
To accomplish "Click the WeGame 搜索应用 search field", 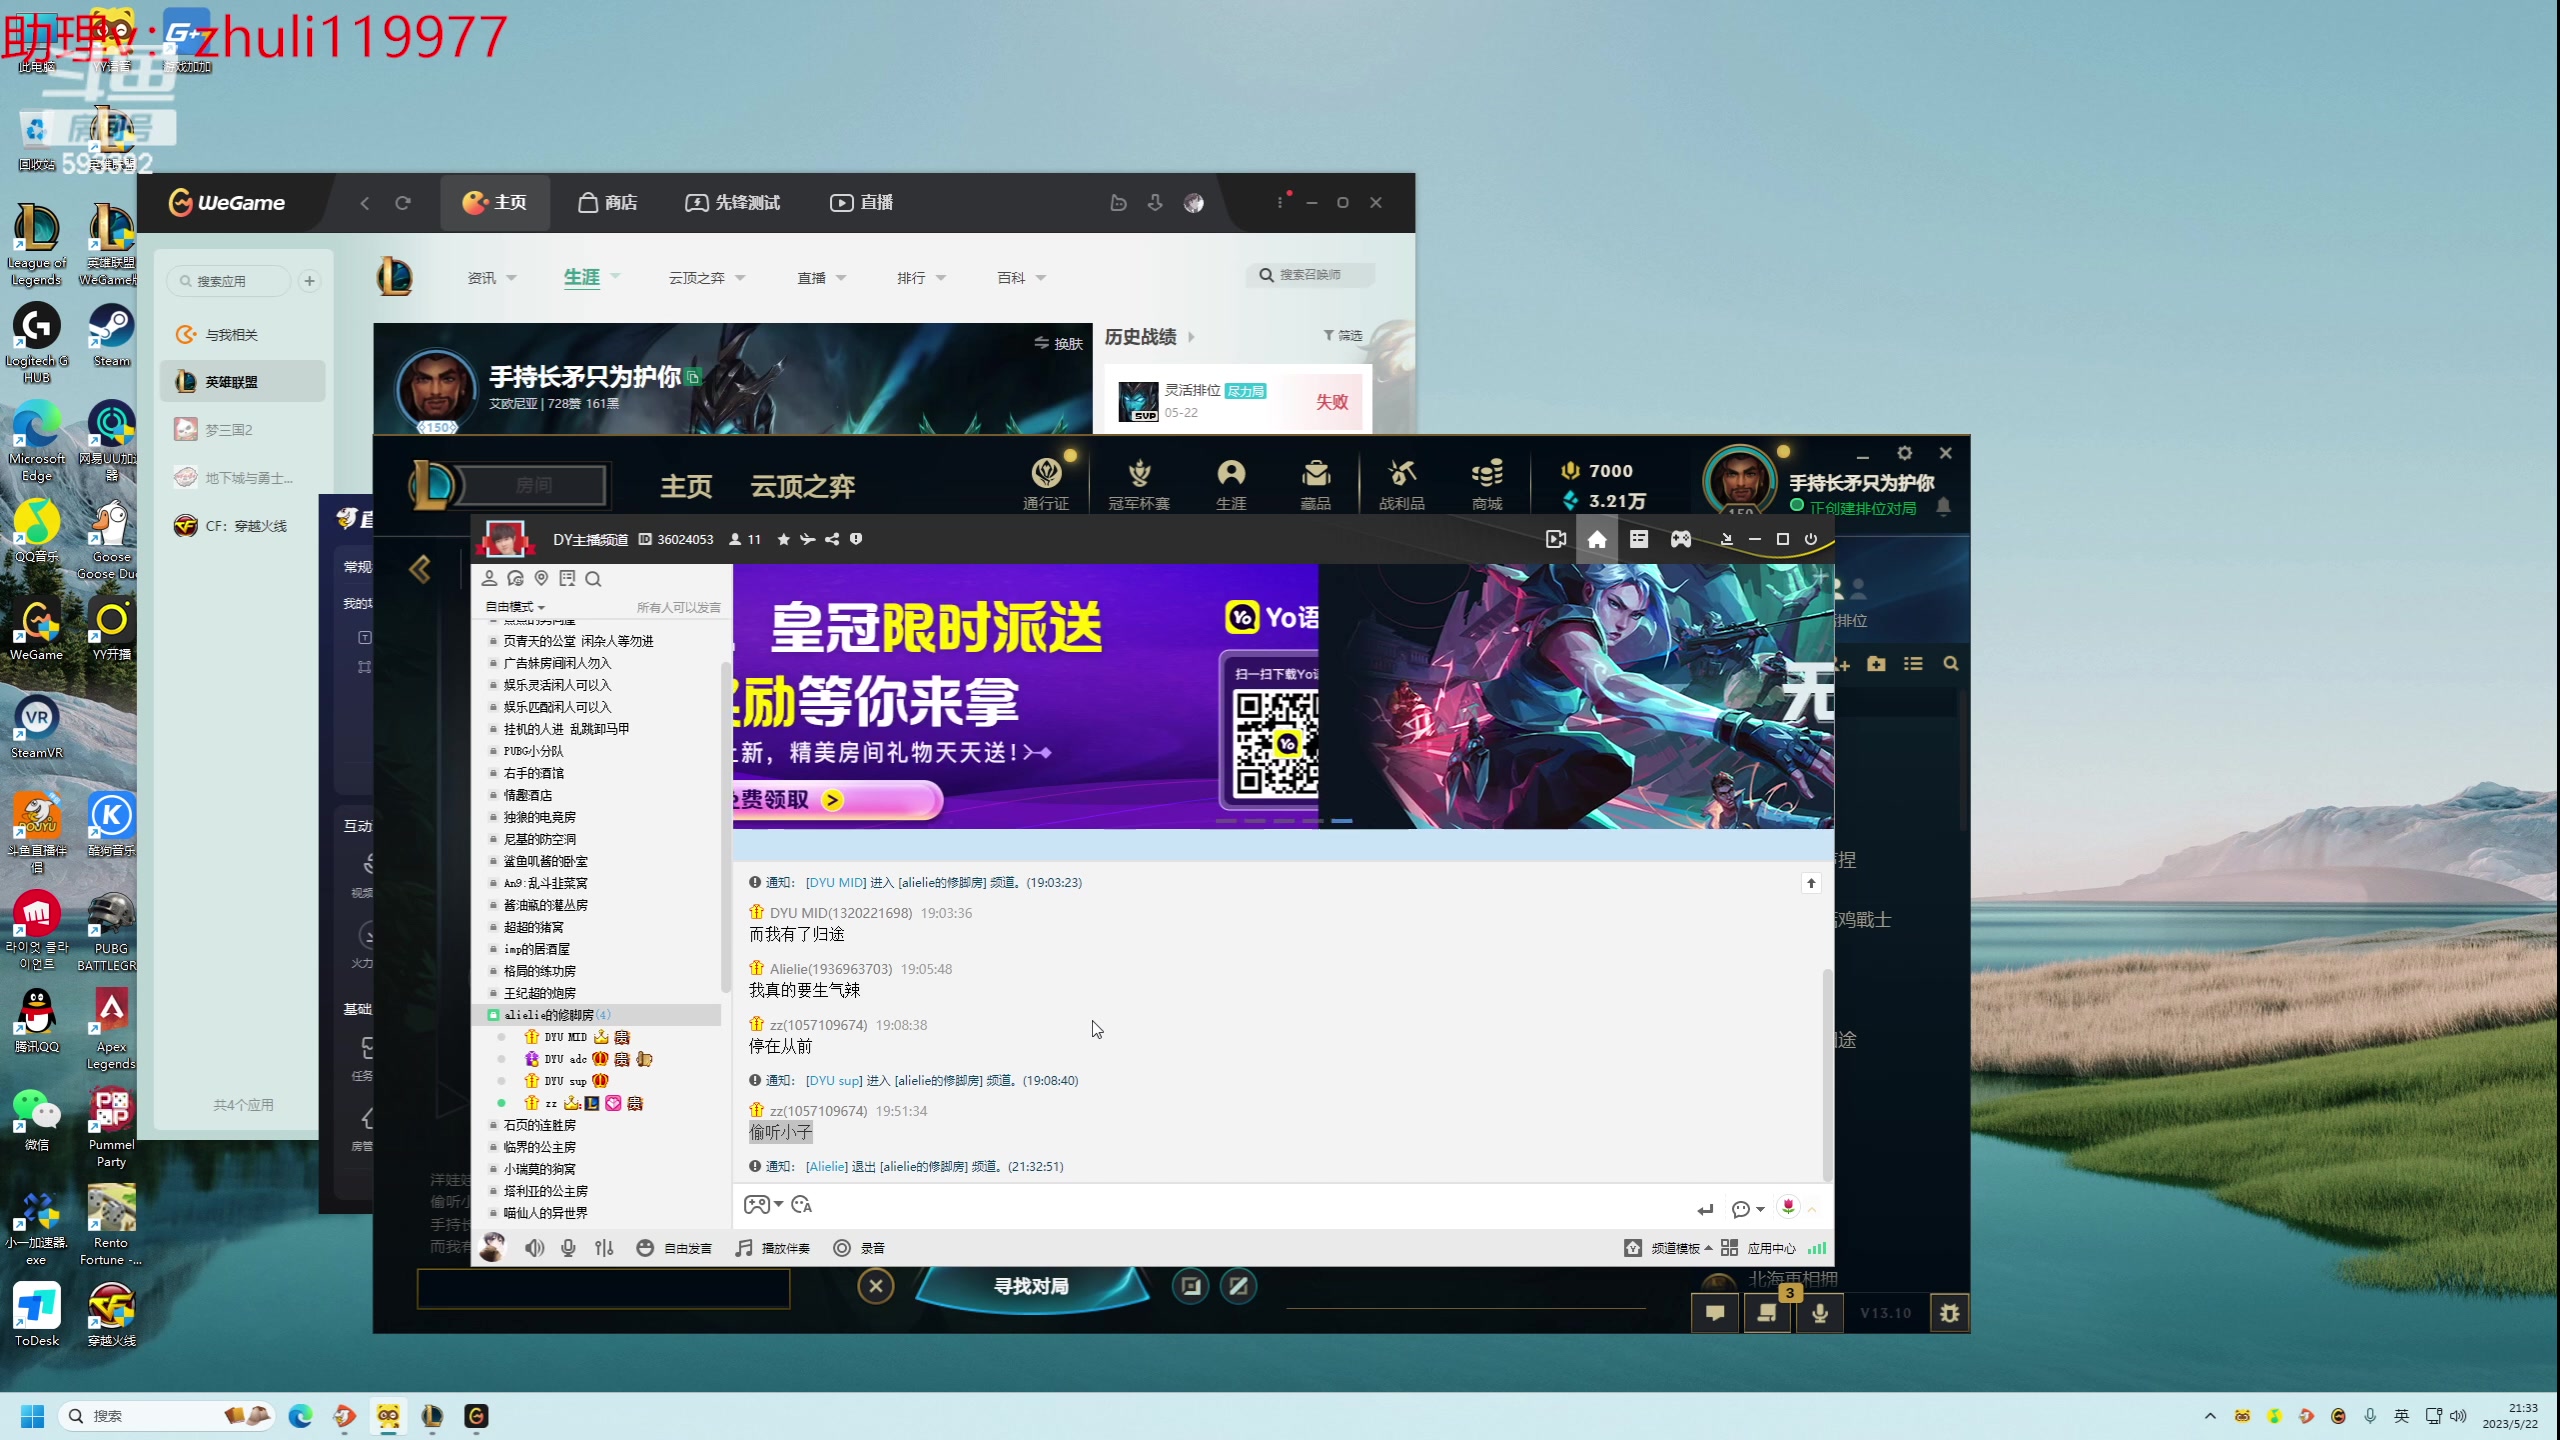I will [230, 282].
